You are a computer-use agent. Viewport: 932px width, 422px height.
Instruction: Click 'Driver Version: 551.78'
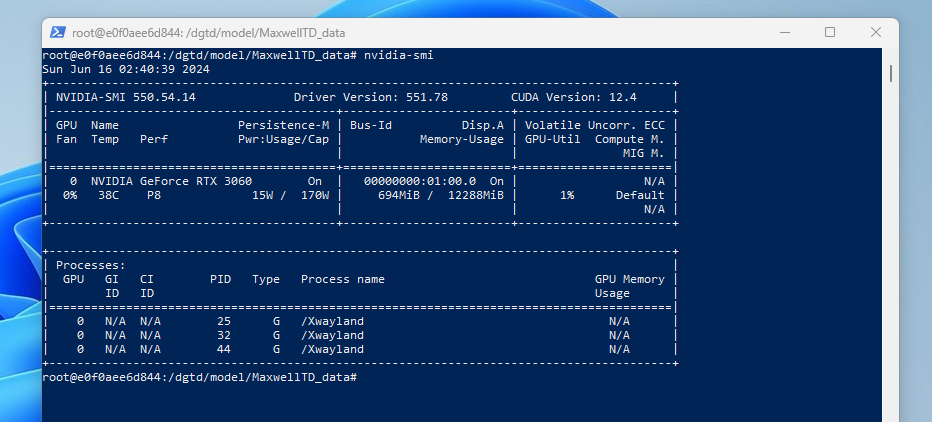[371, 97]
